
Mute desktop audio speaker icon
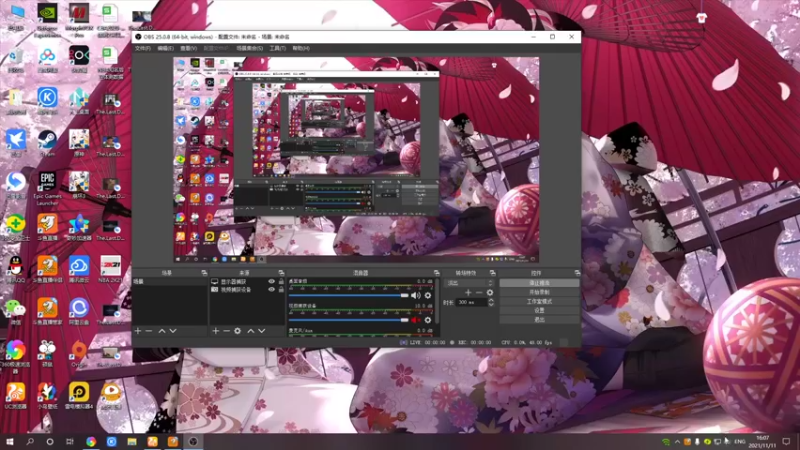click(416, 295)
